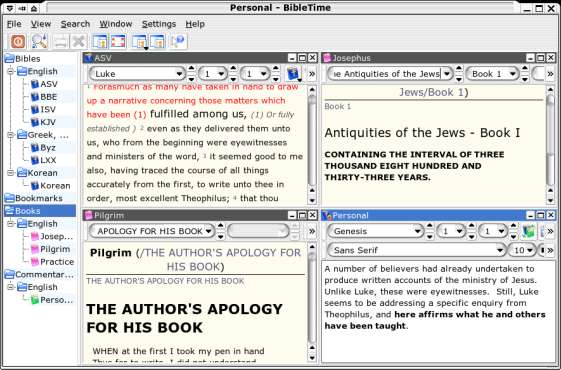
Task: Open the search magnifier tool in main toolbar
Action: tap(39, 42)
